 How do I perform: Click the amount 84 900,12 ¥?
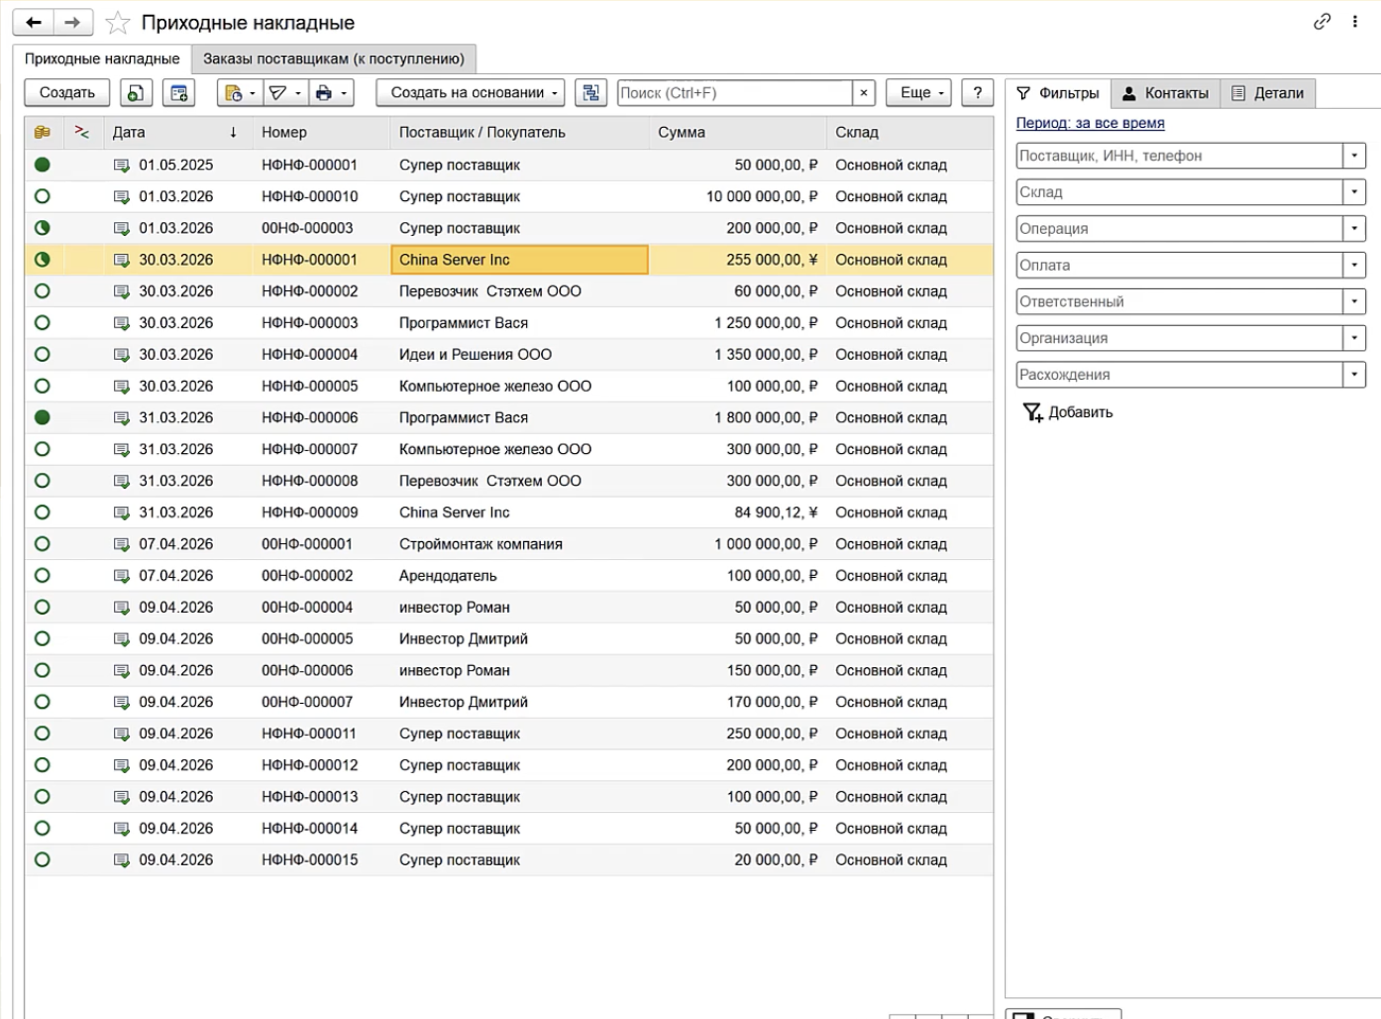[x=776, y=512]
